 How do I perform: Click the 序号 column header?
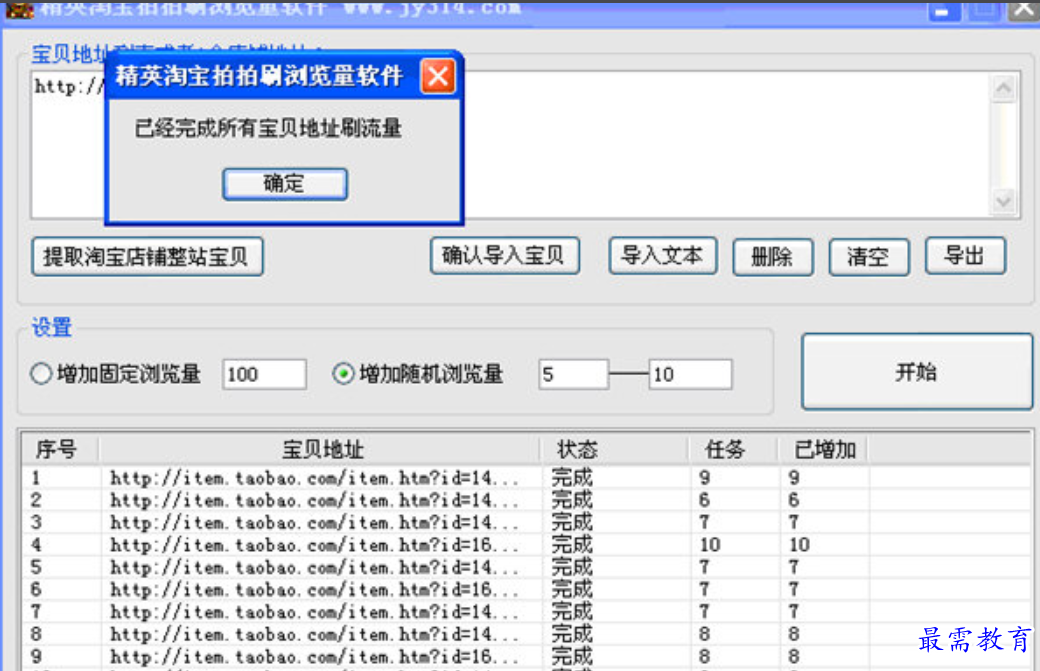tap(60, 450)
